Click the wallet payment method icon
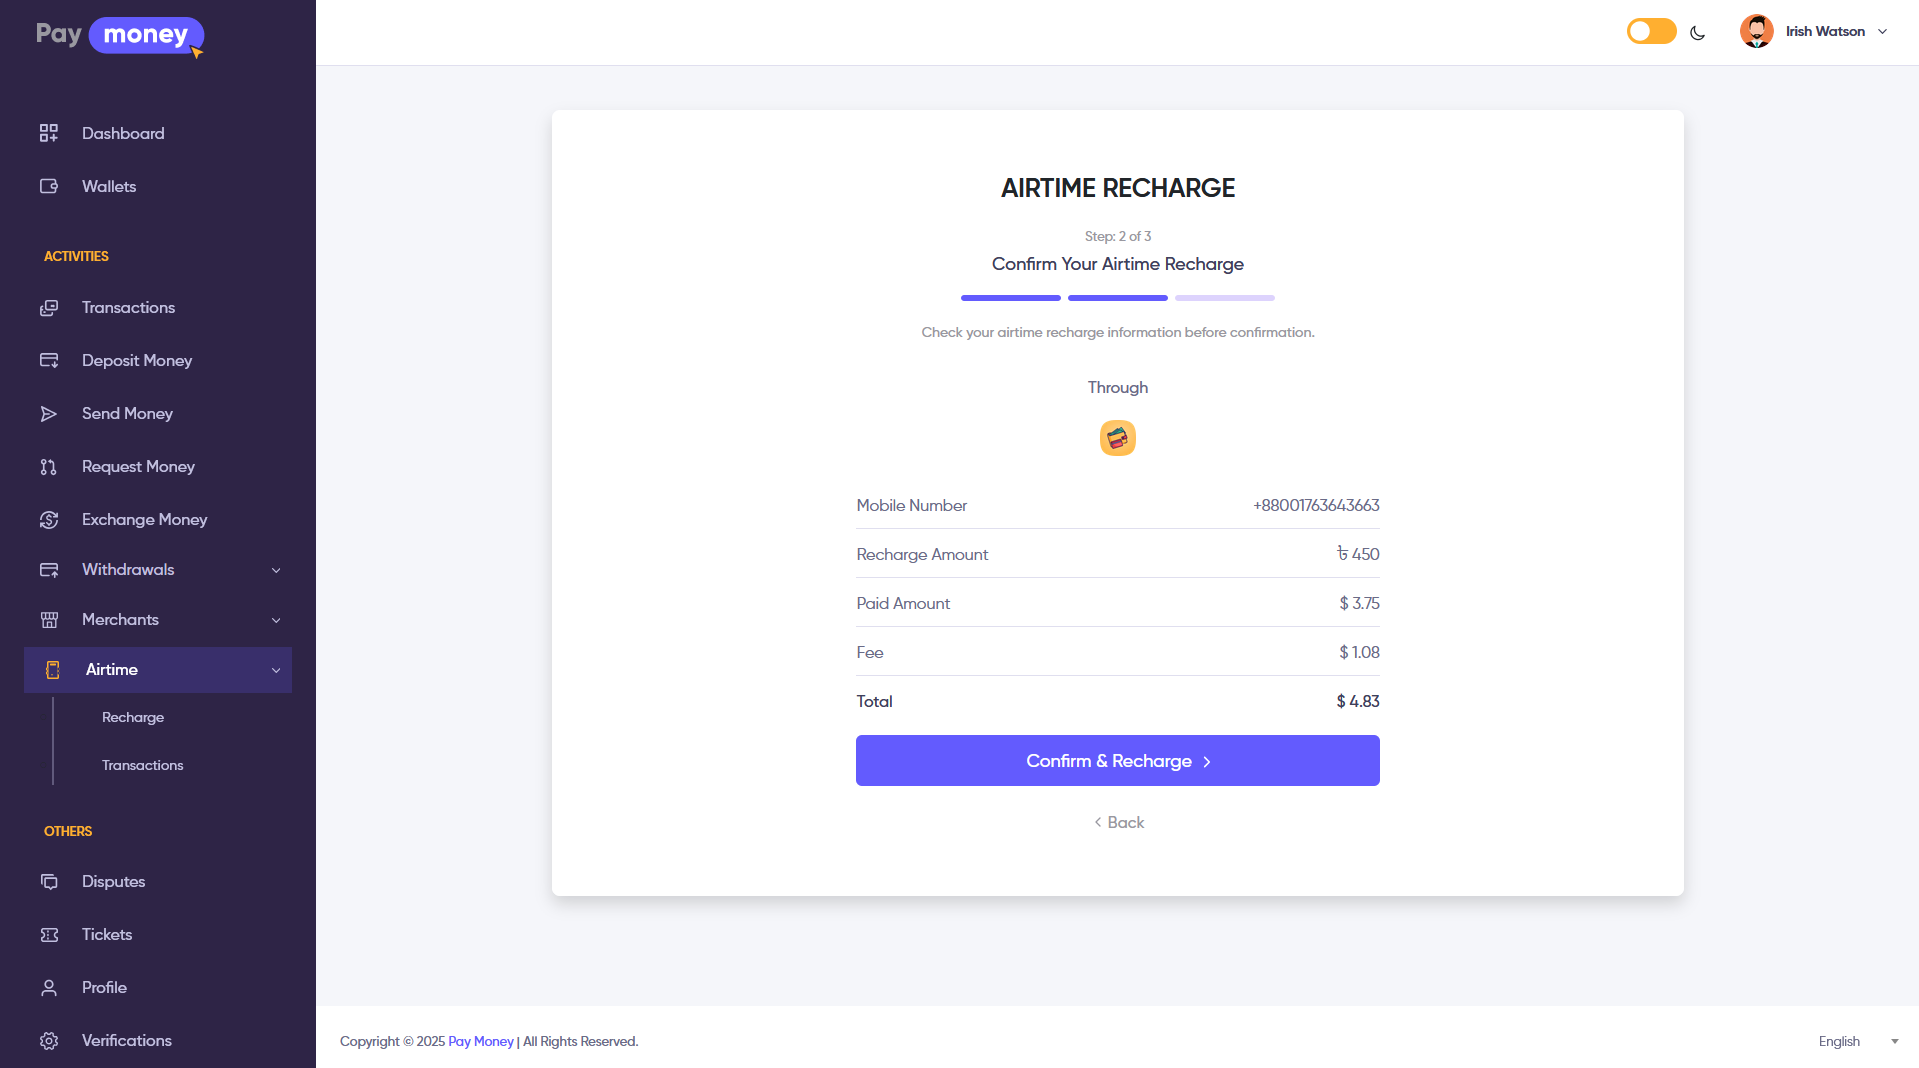This screenshot has height=1068, width=1919. pyautogui.click(x=1117, y=438)
